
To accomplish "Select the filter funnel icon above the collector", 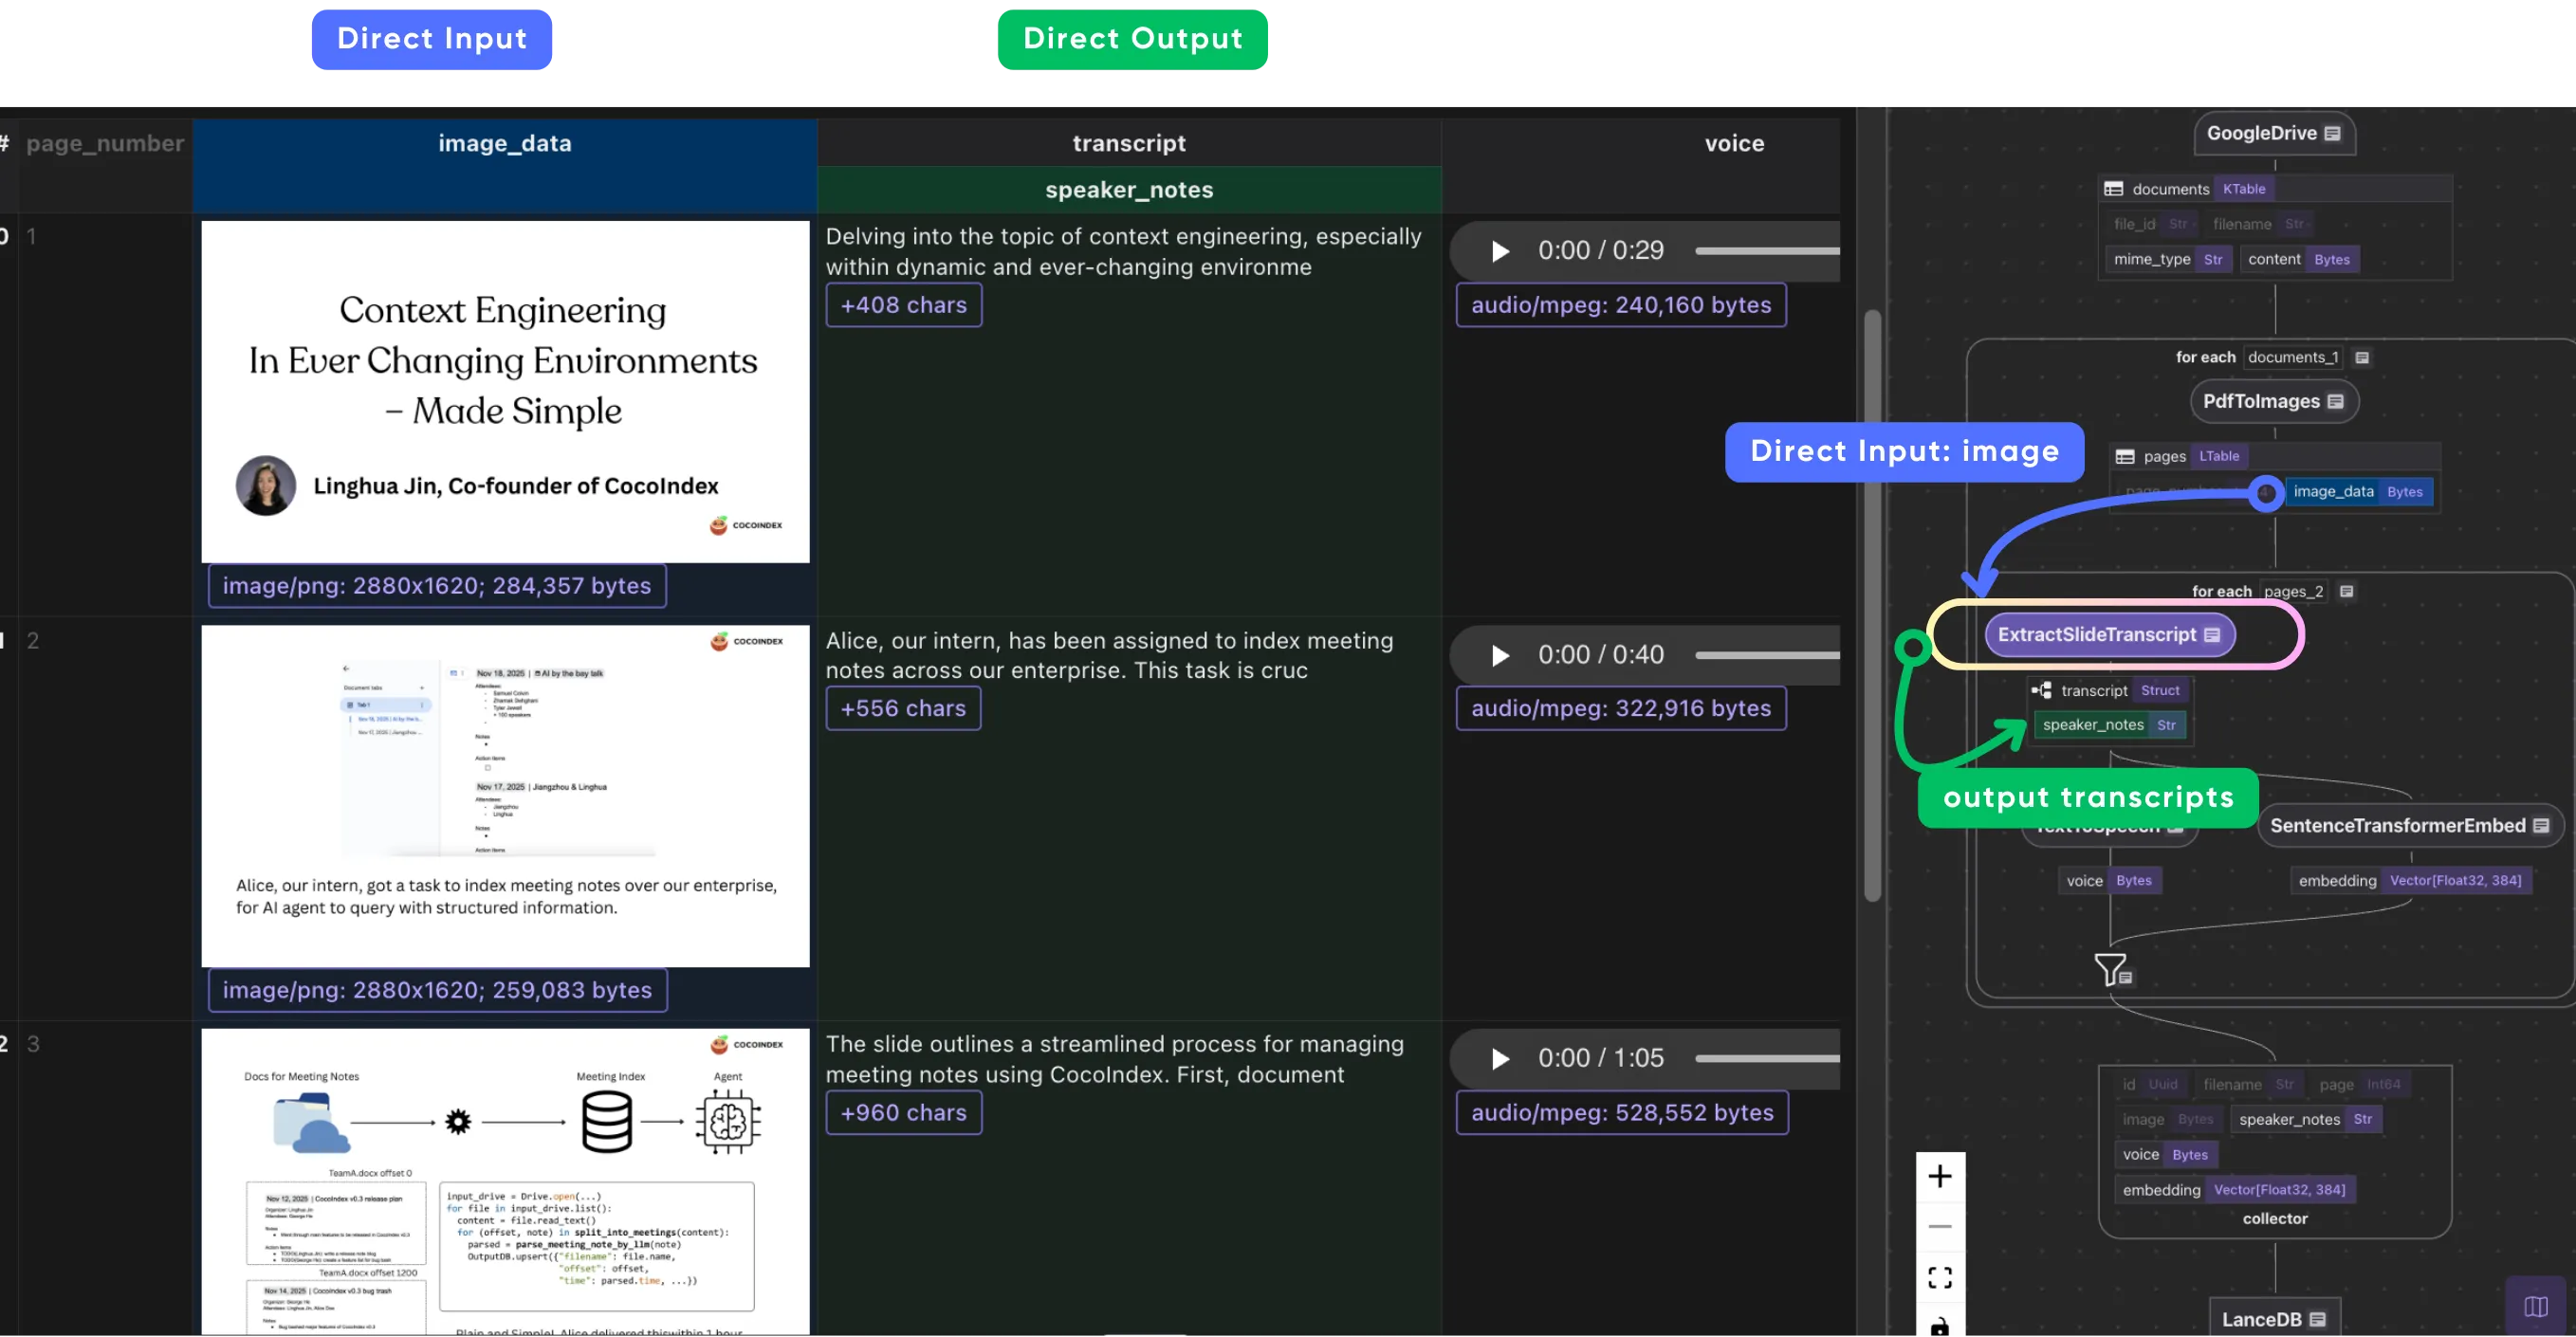I will 2110,968.
